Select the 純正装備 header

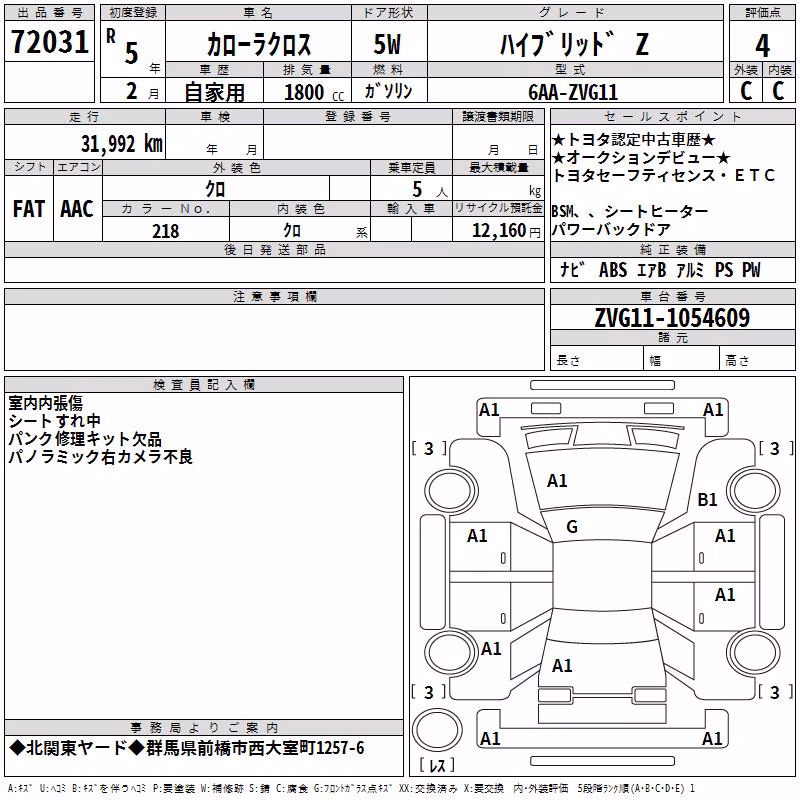672,249
